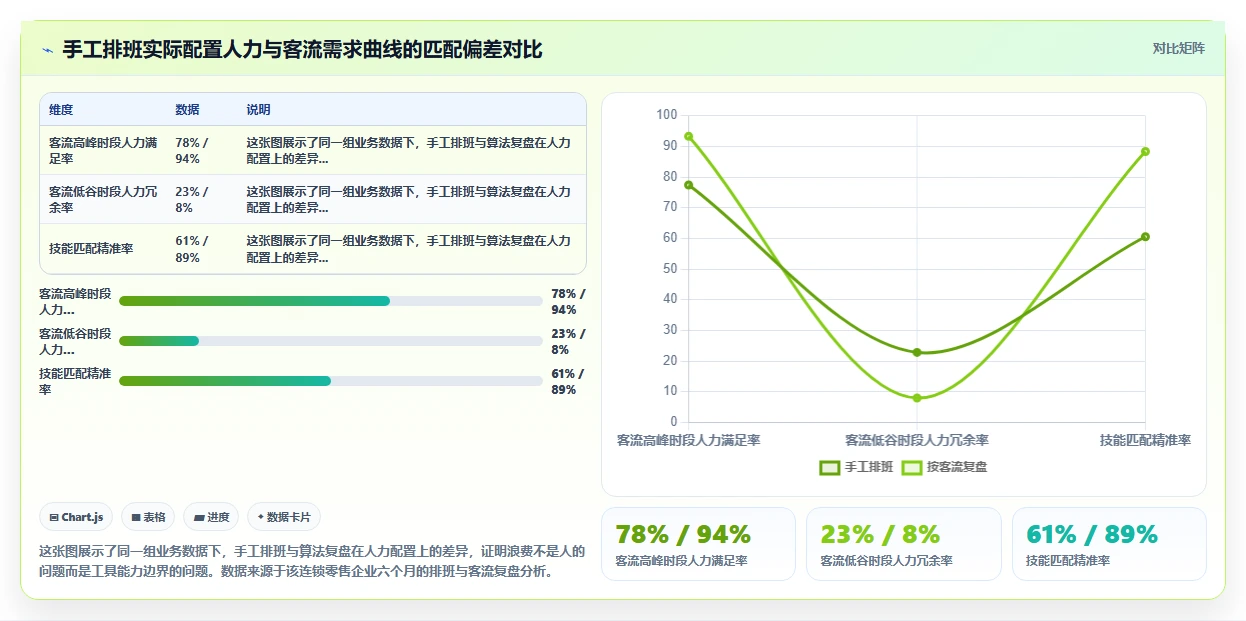
Task: Click the 说明 column header
Action: [259, 110]
